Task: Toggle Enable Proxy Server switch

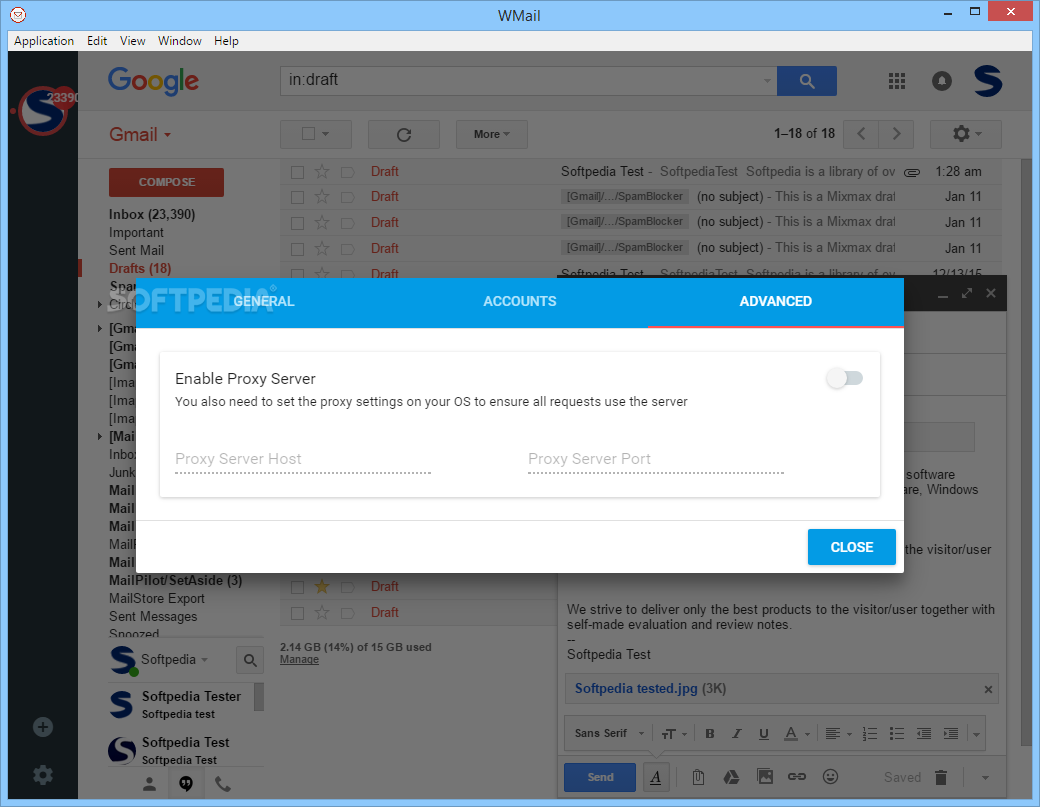Action: [844, 378]
